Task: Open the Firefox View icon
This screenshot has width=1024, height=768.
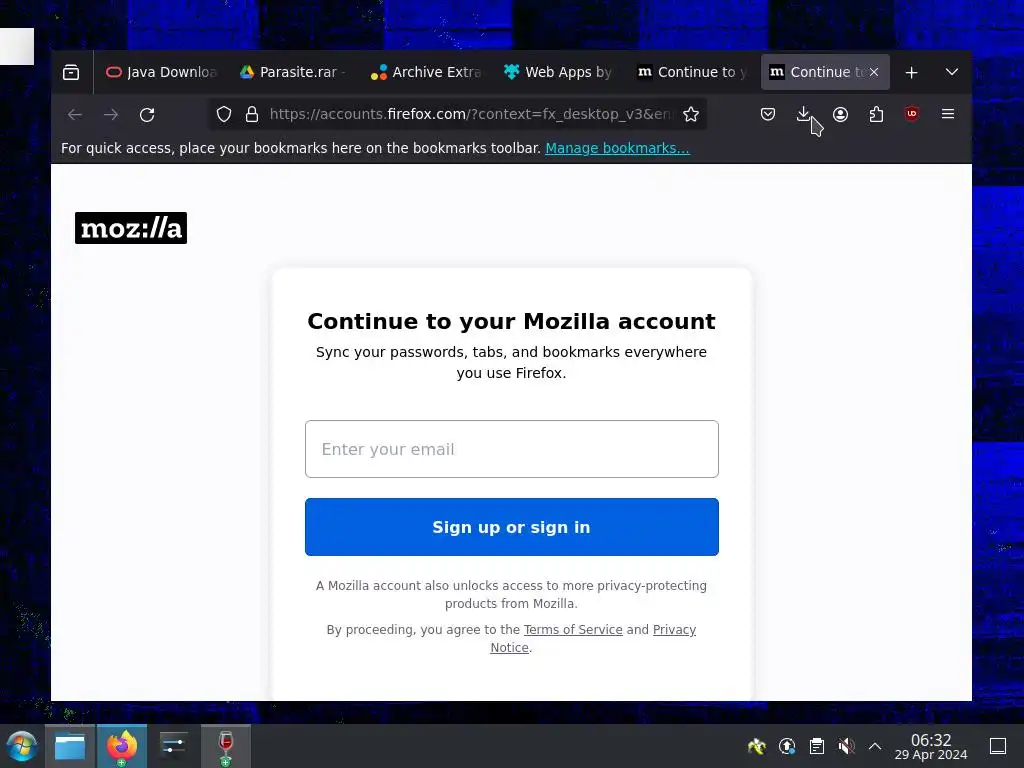Action: (71, 72)
